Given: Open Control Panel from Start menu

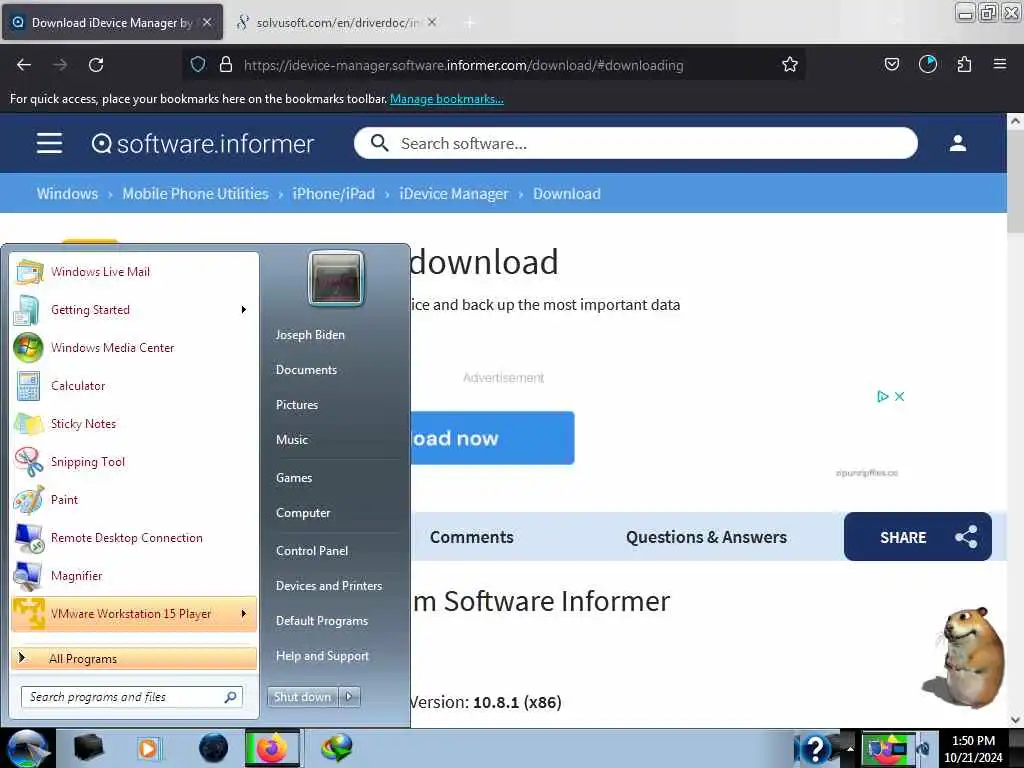Looking at the screenshot, I should [312, 551].
